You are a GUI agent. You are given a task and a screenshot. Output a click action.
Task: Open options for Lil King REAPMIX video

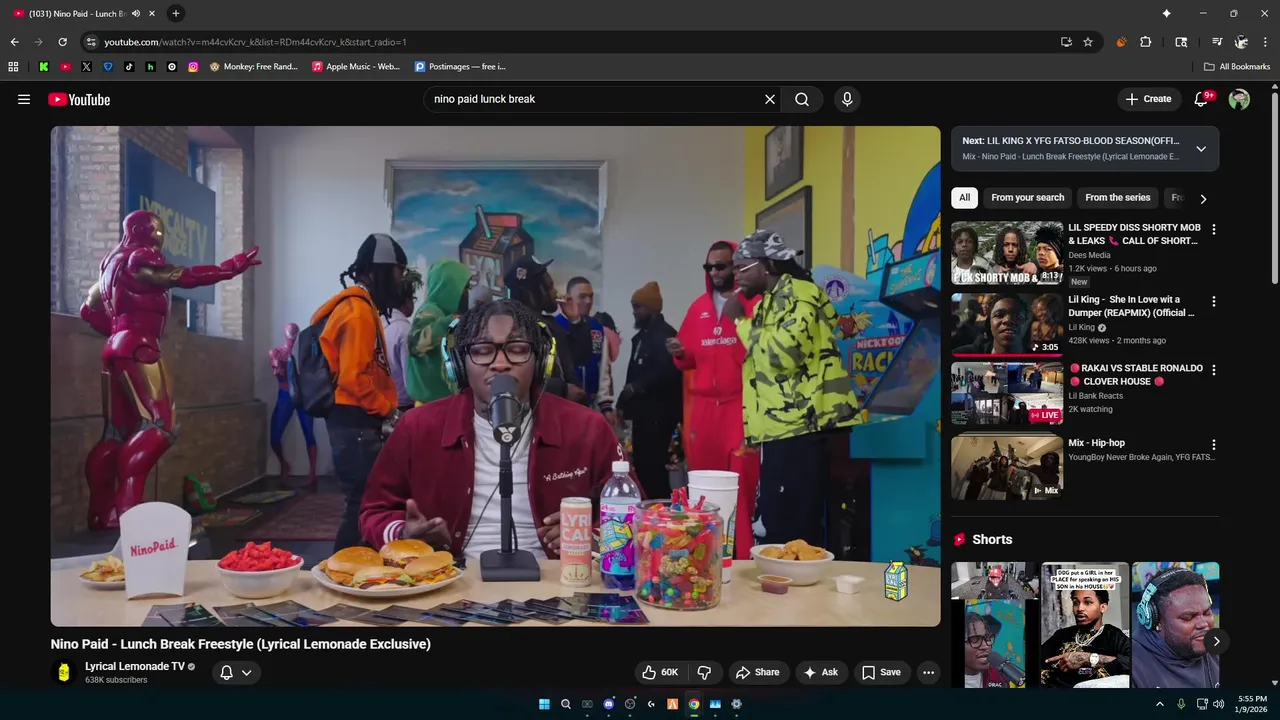[1214, 301]
